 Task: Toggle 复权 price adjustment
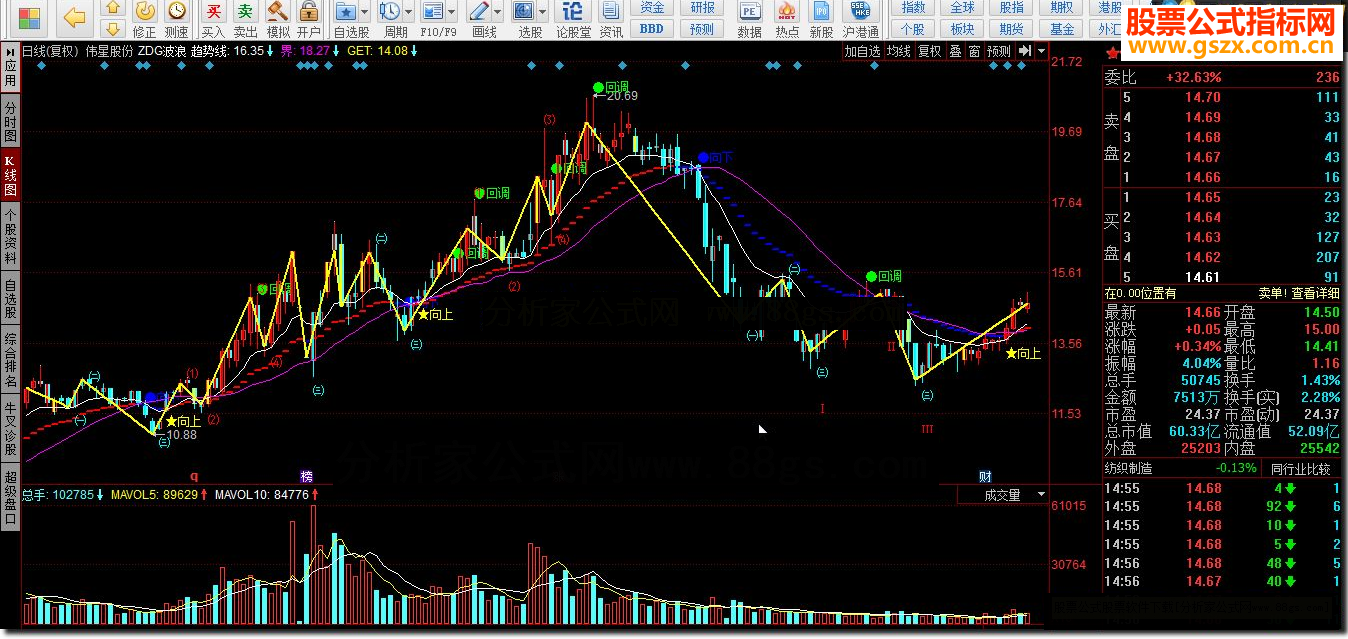click(929, 51)
